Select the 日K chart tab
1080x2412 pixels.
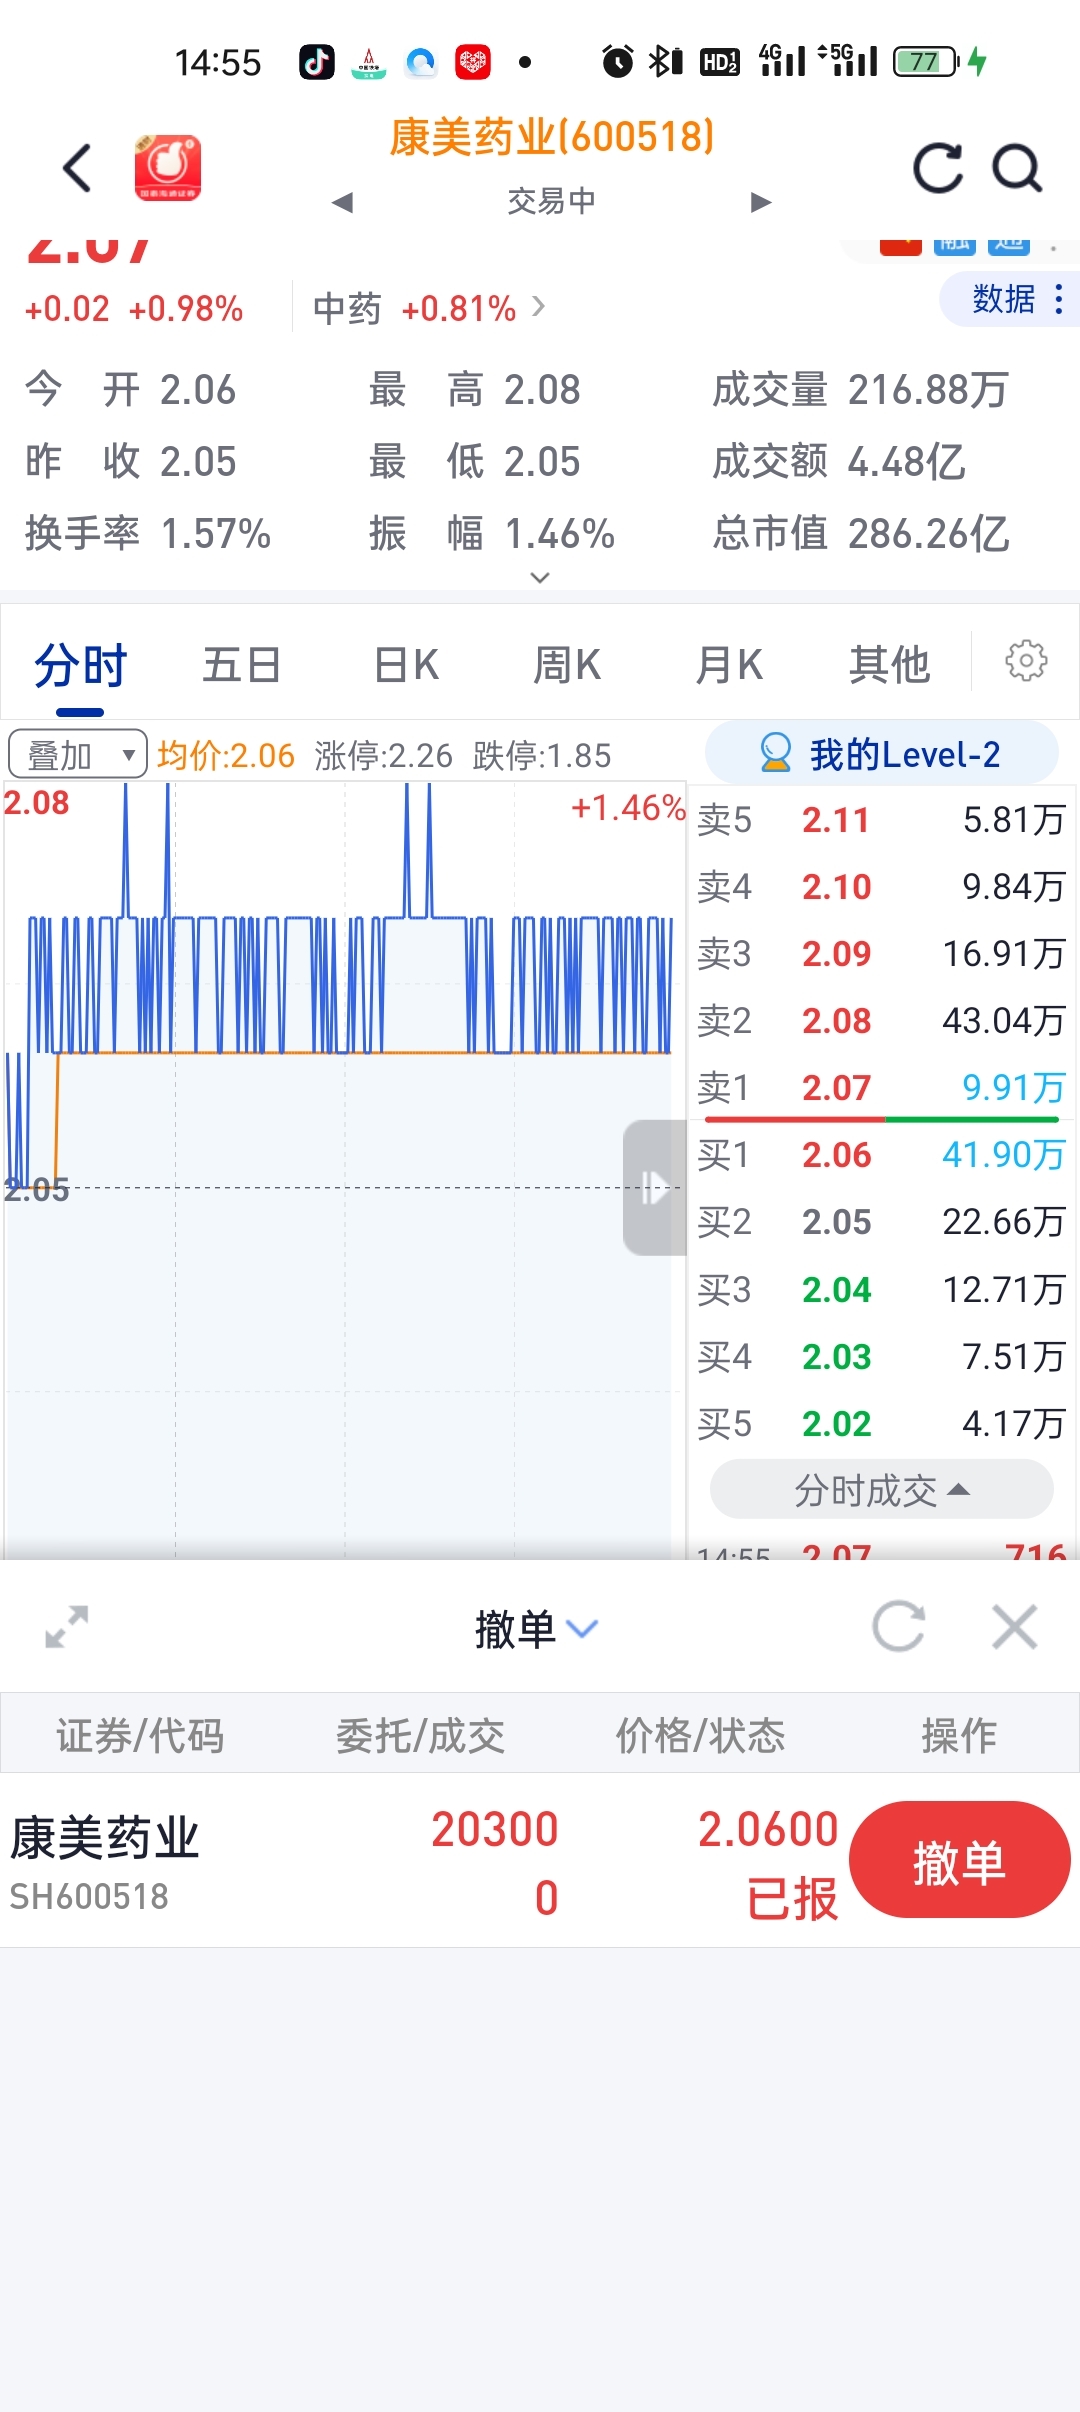[x=406, y=665]
